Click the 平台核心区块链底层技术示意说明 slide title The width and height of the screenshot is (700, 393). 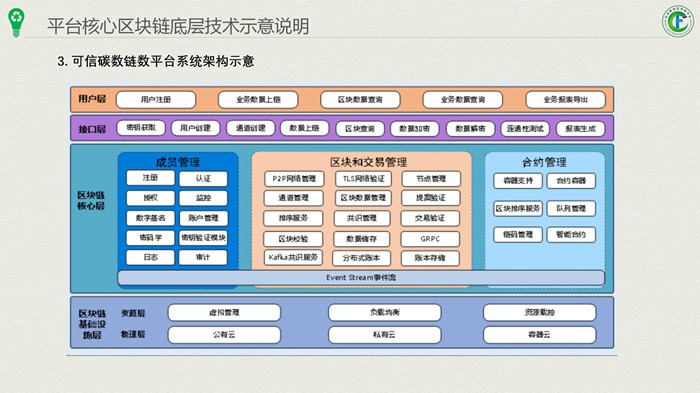click(x=178, y=26)
